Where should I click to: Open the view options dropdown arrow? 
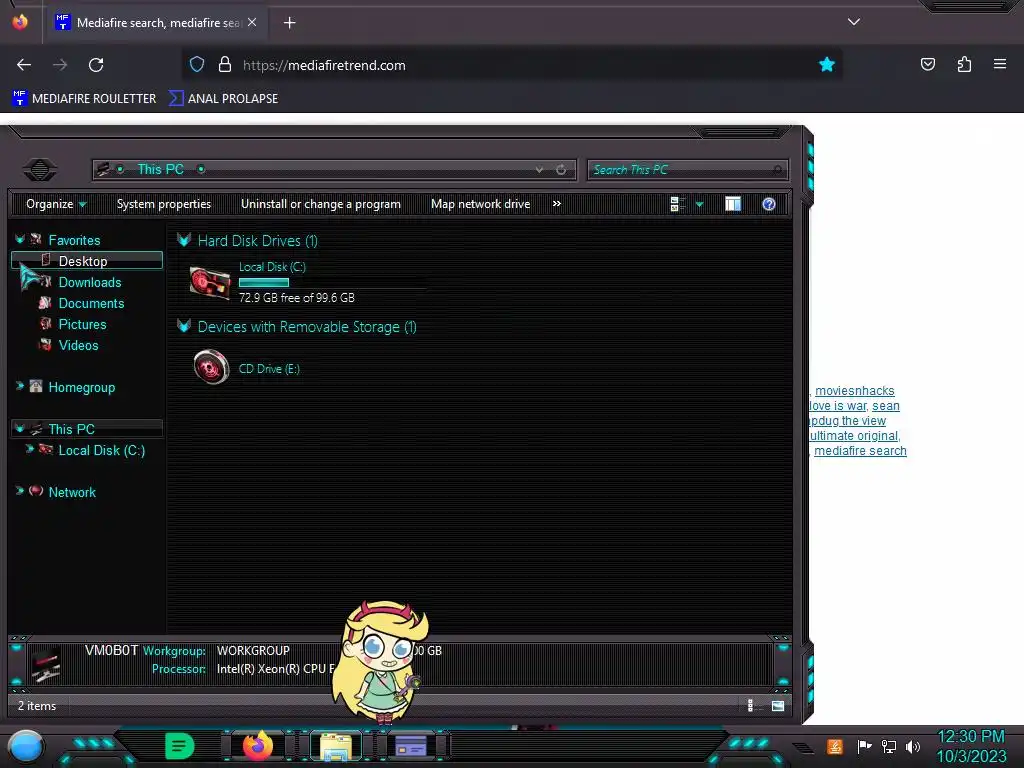(699, 204)
